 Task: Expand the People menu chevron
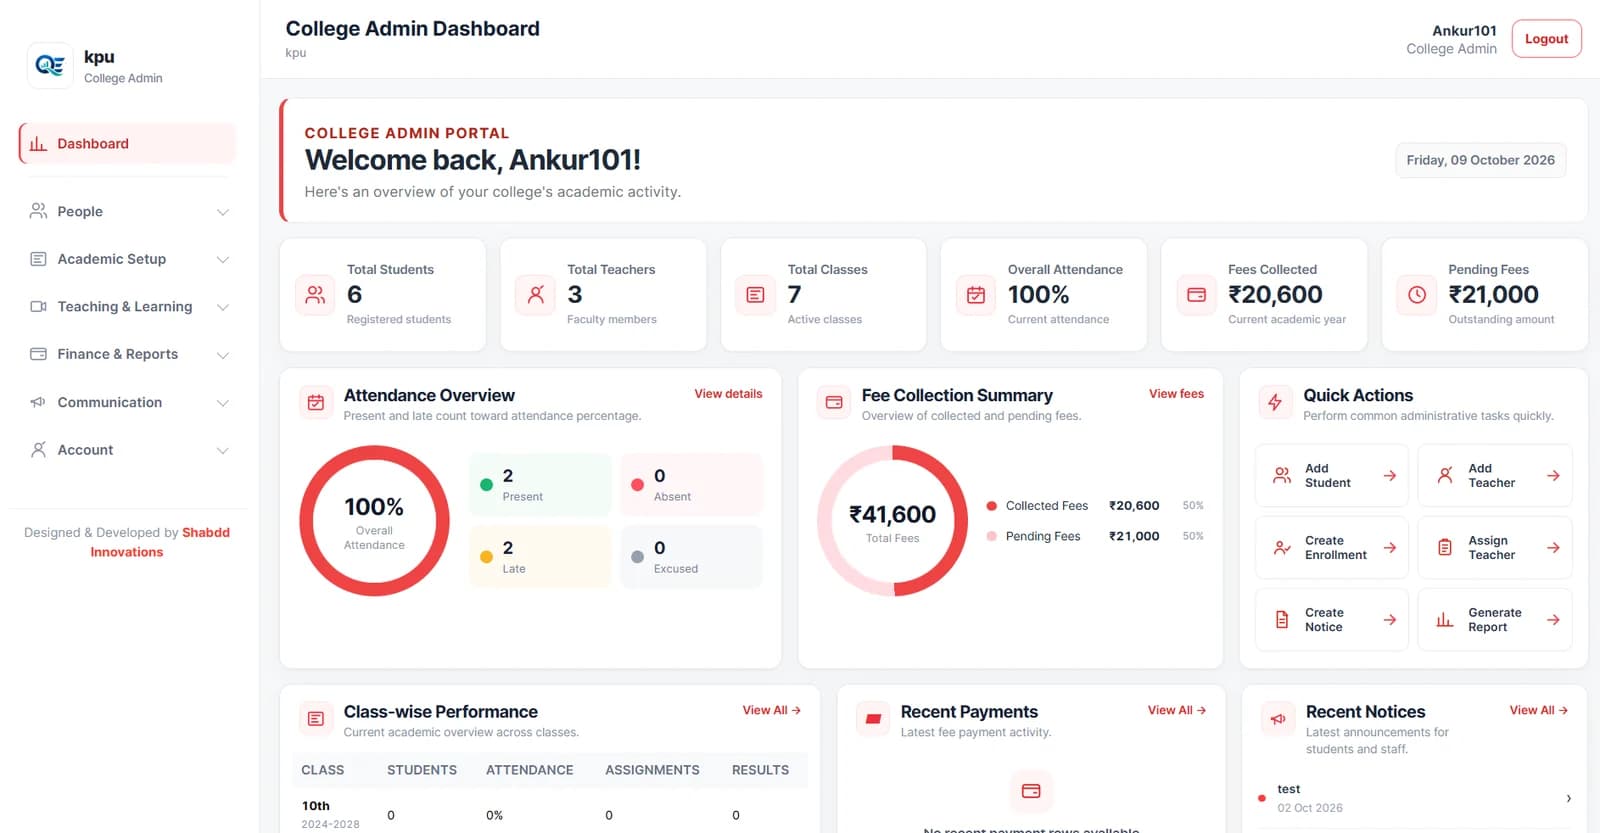tap(223, 212)
